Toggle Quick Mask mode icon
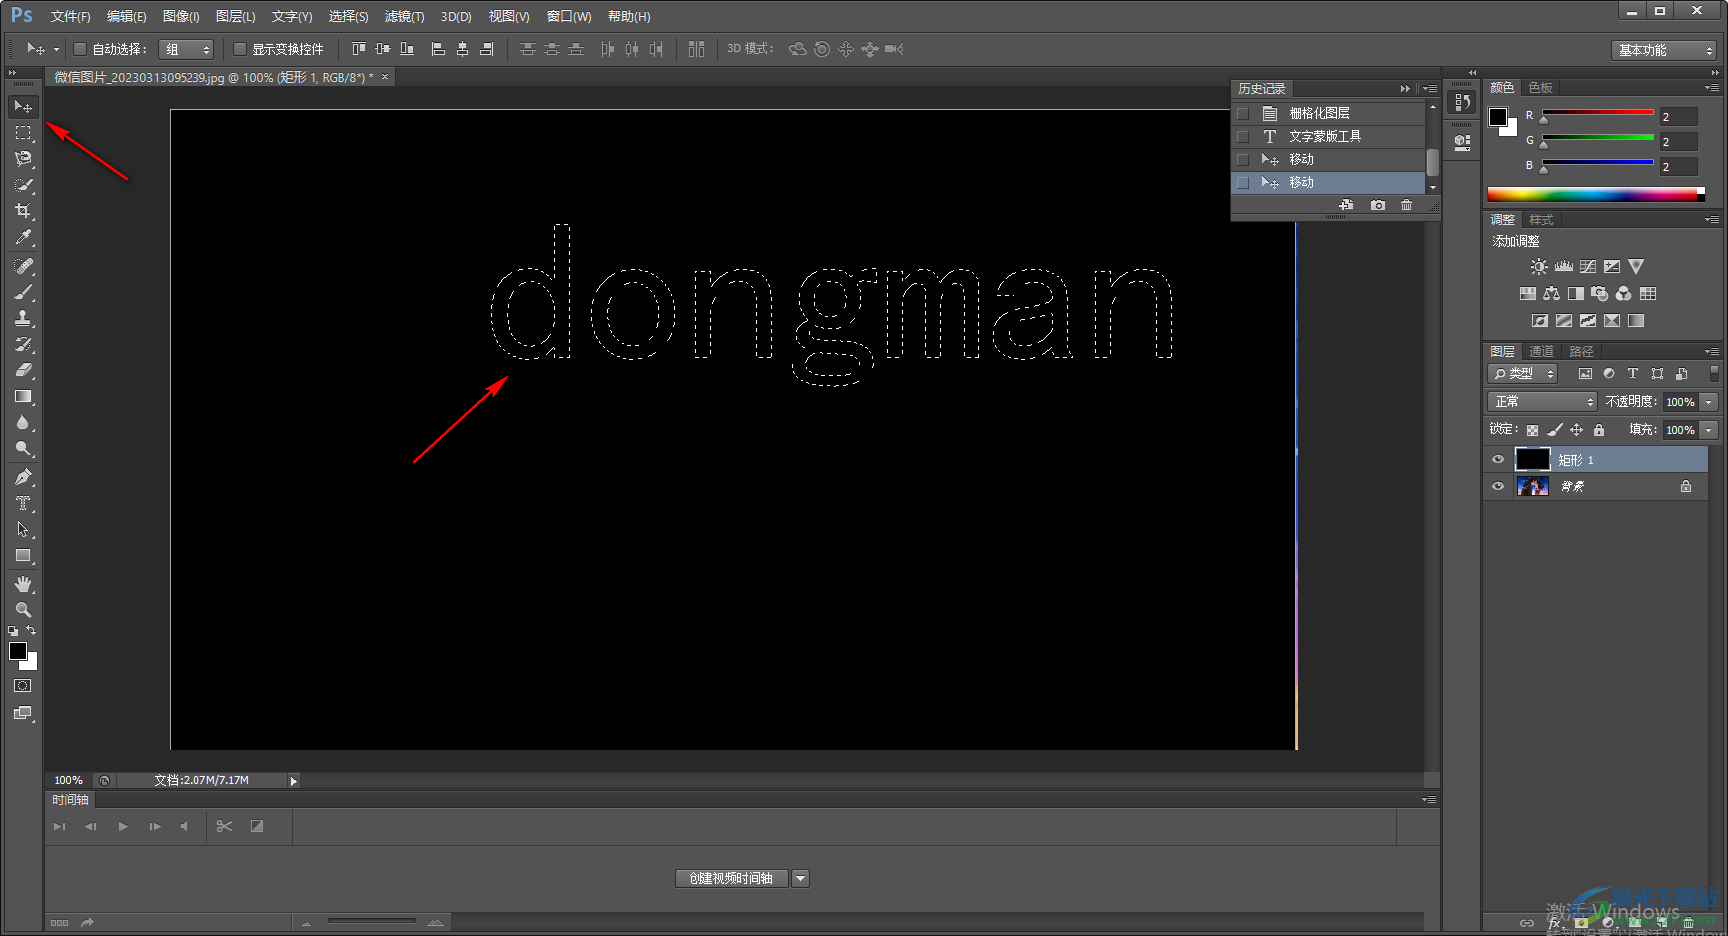This screenshot has width=1728, height=936. click(23, 686)
